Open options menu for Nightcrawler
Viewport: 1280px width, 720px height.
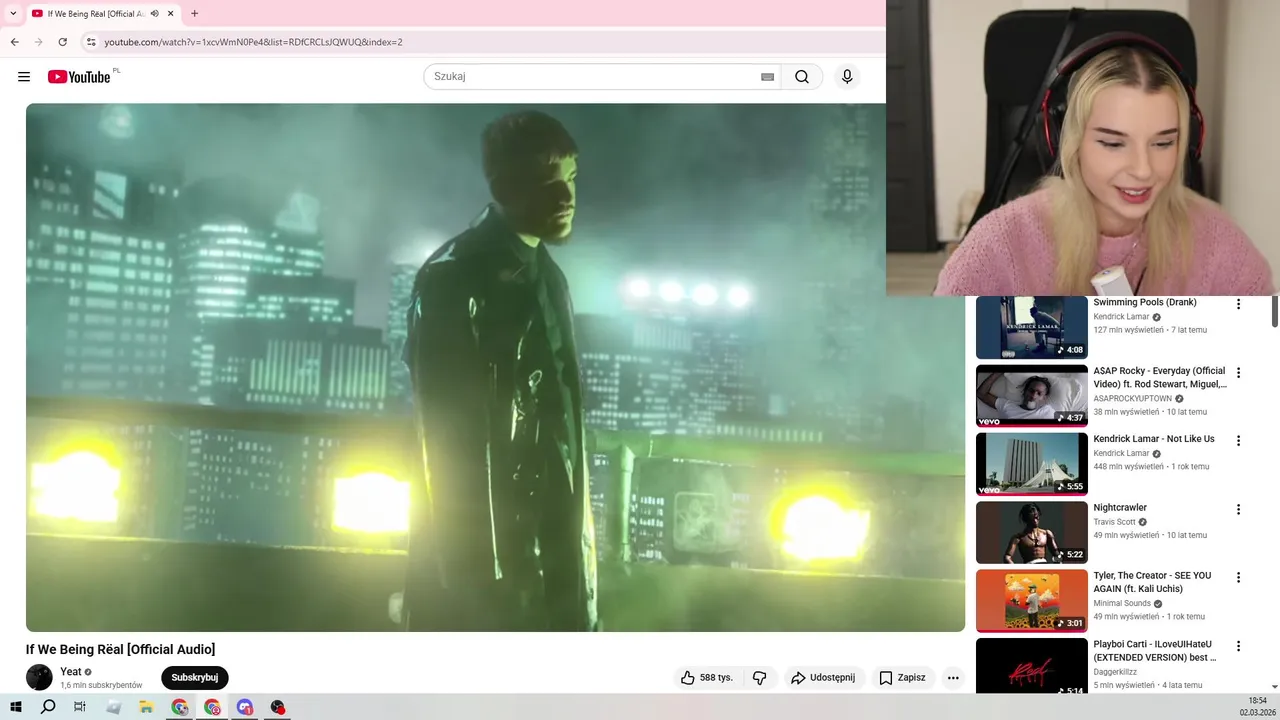point(1238,509)
